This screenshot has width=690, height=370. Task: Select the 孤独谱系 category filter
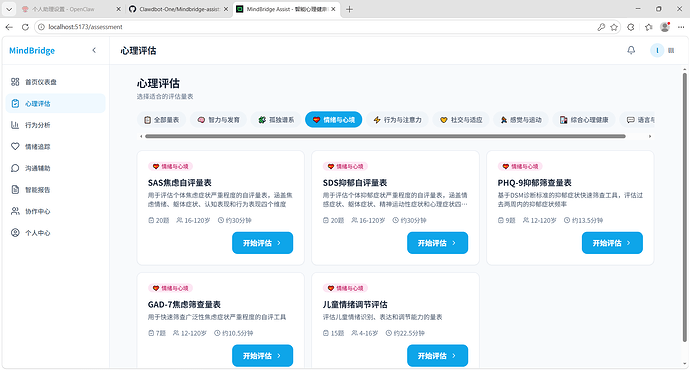click(x=276, y=120)
